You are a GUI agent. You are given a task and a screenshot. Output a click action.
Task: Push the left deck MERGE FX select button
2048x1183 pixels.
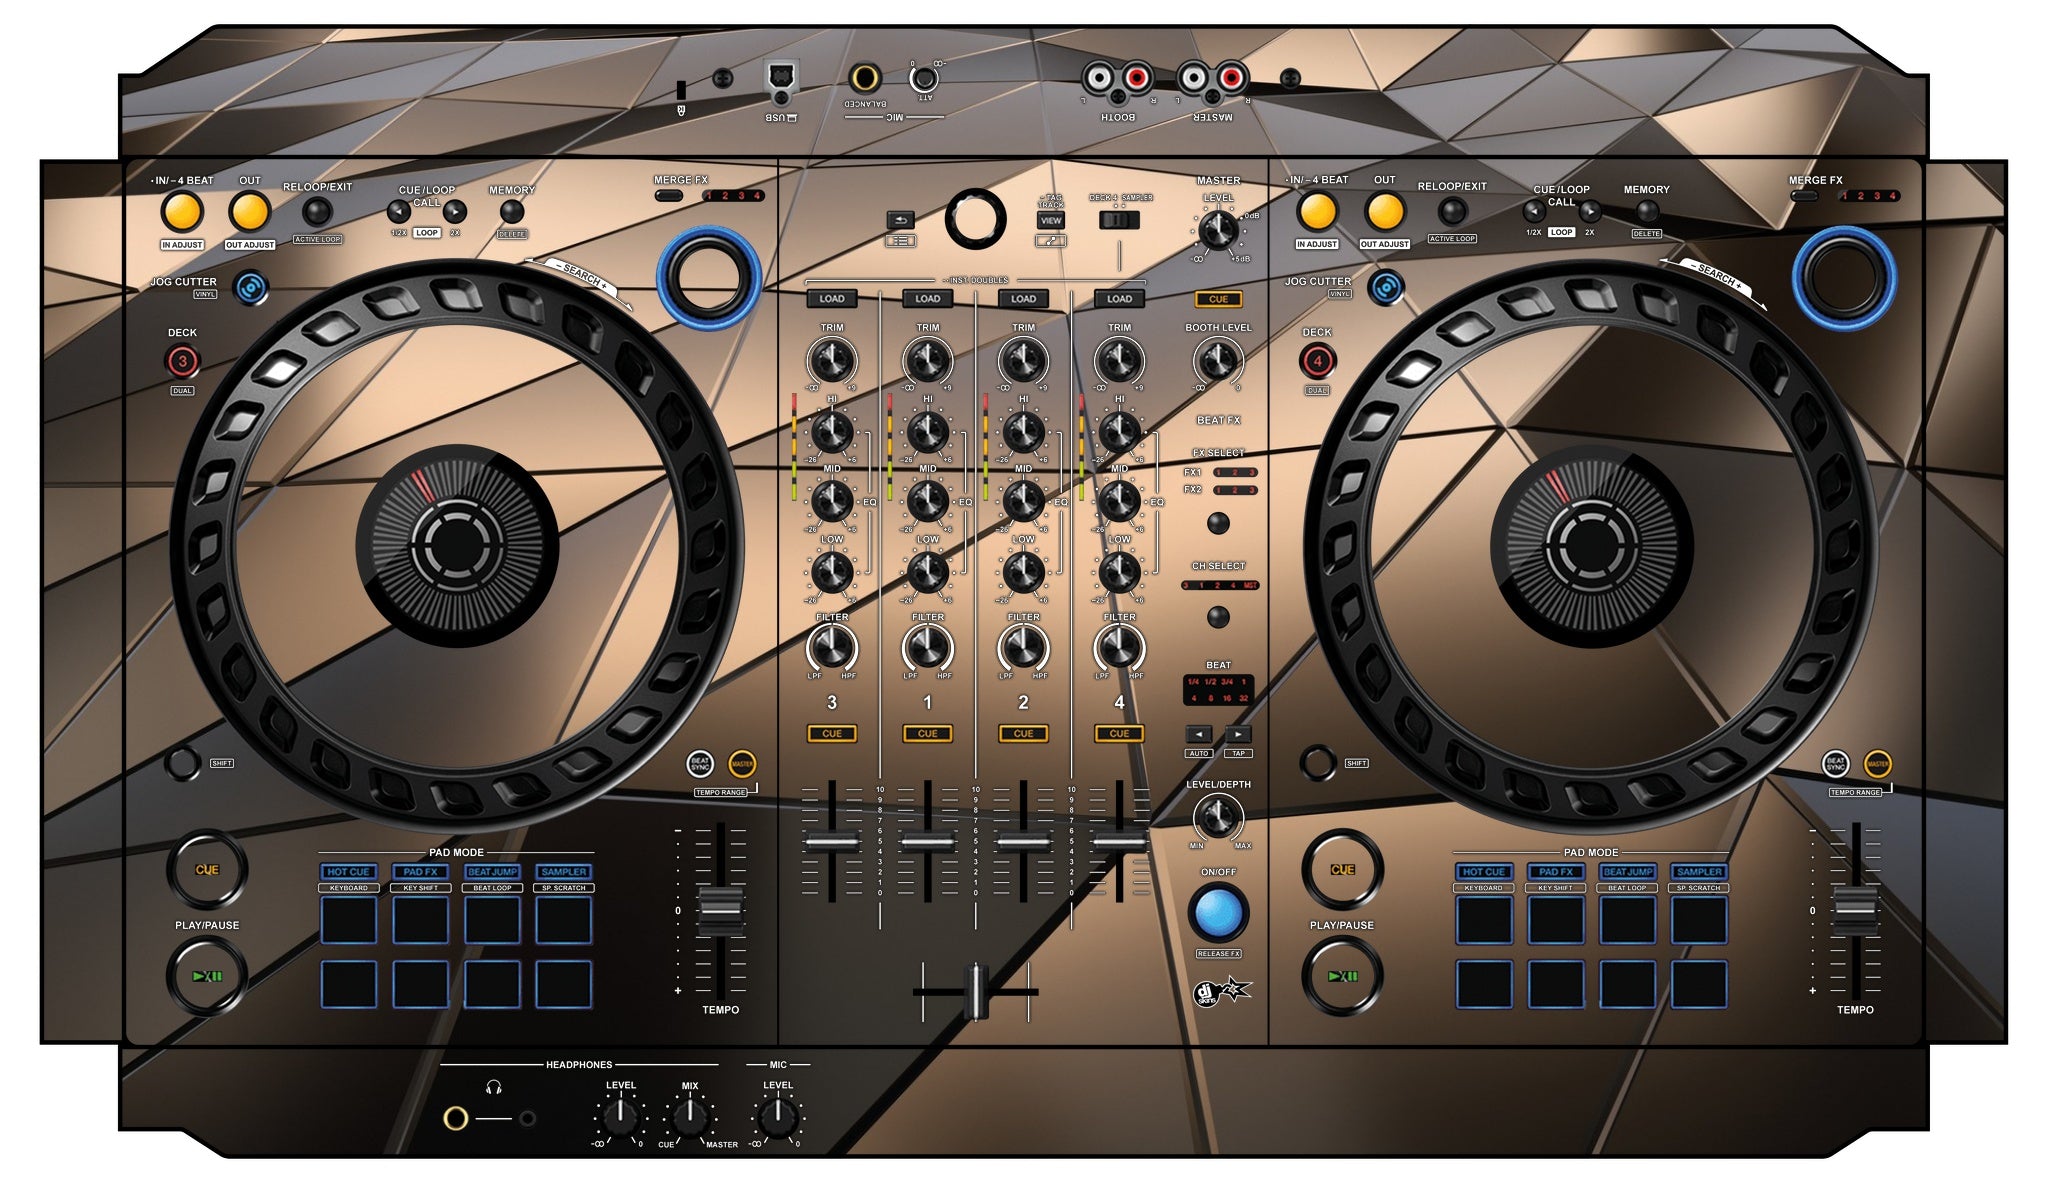tap(669, 196)
